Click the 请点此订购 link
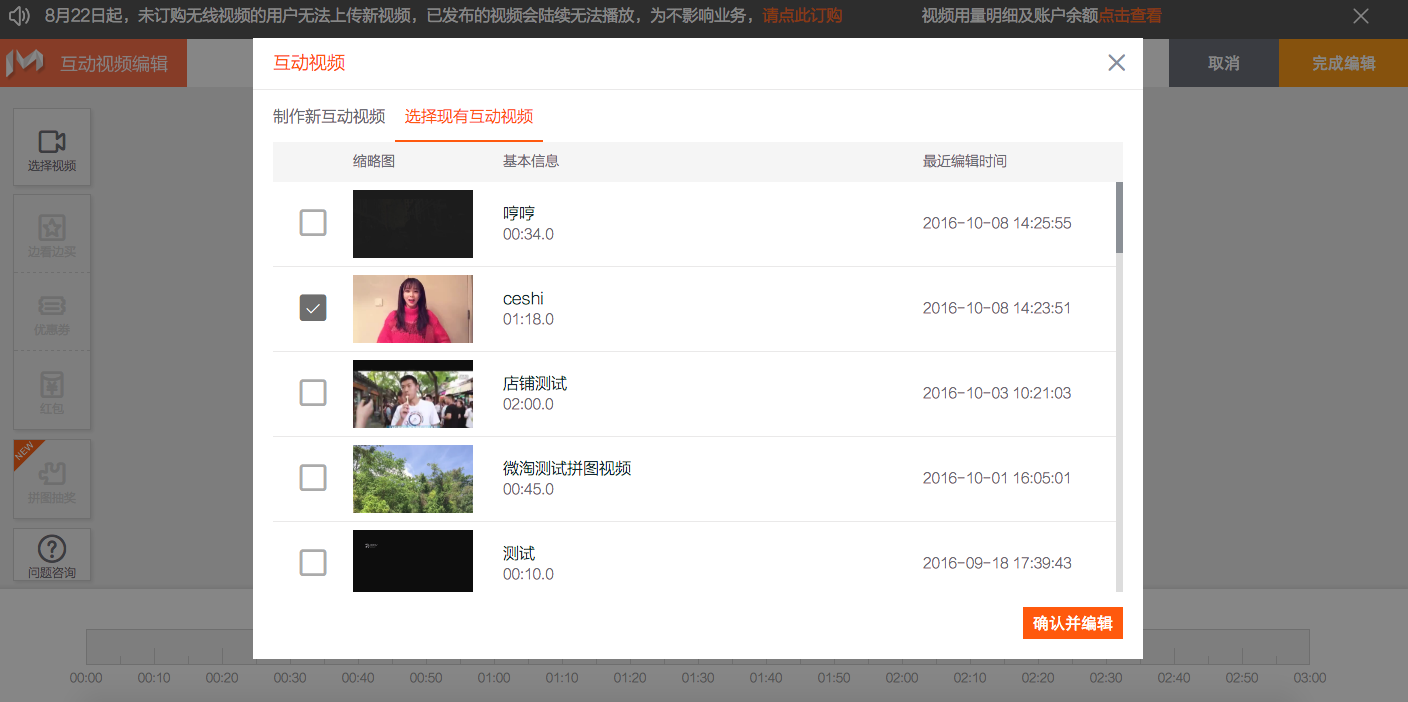This screenshot has height=702, width=1408. pyautogui.click(x=801, y=16)
